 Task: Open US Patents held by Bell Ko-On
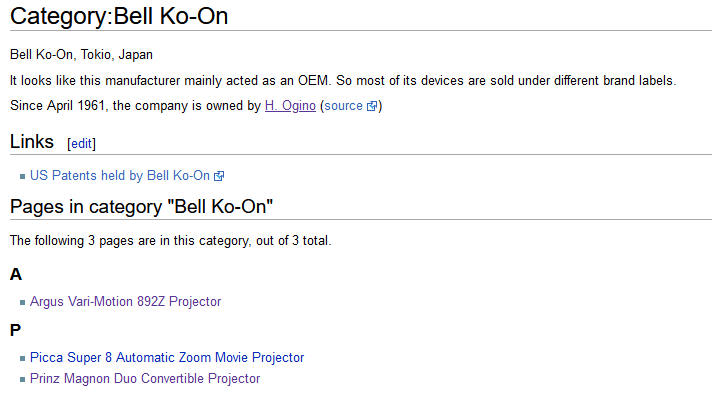click(120, 176)
